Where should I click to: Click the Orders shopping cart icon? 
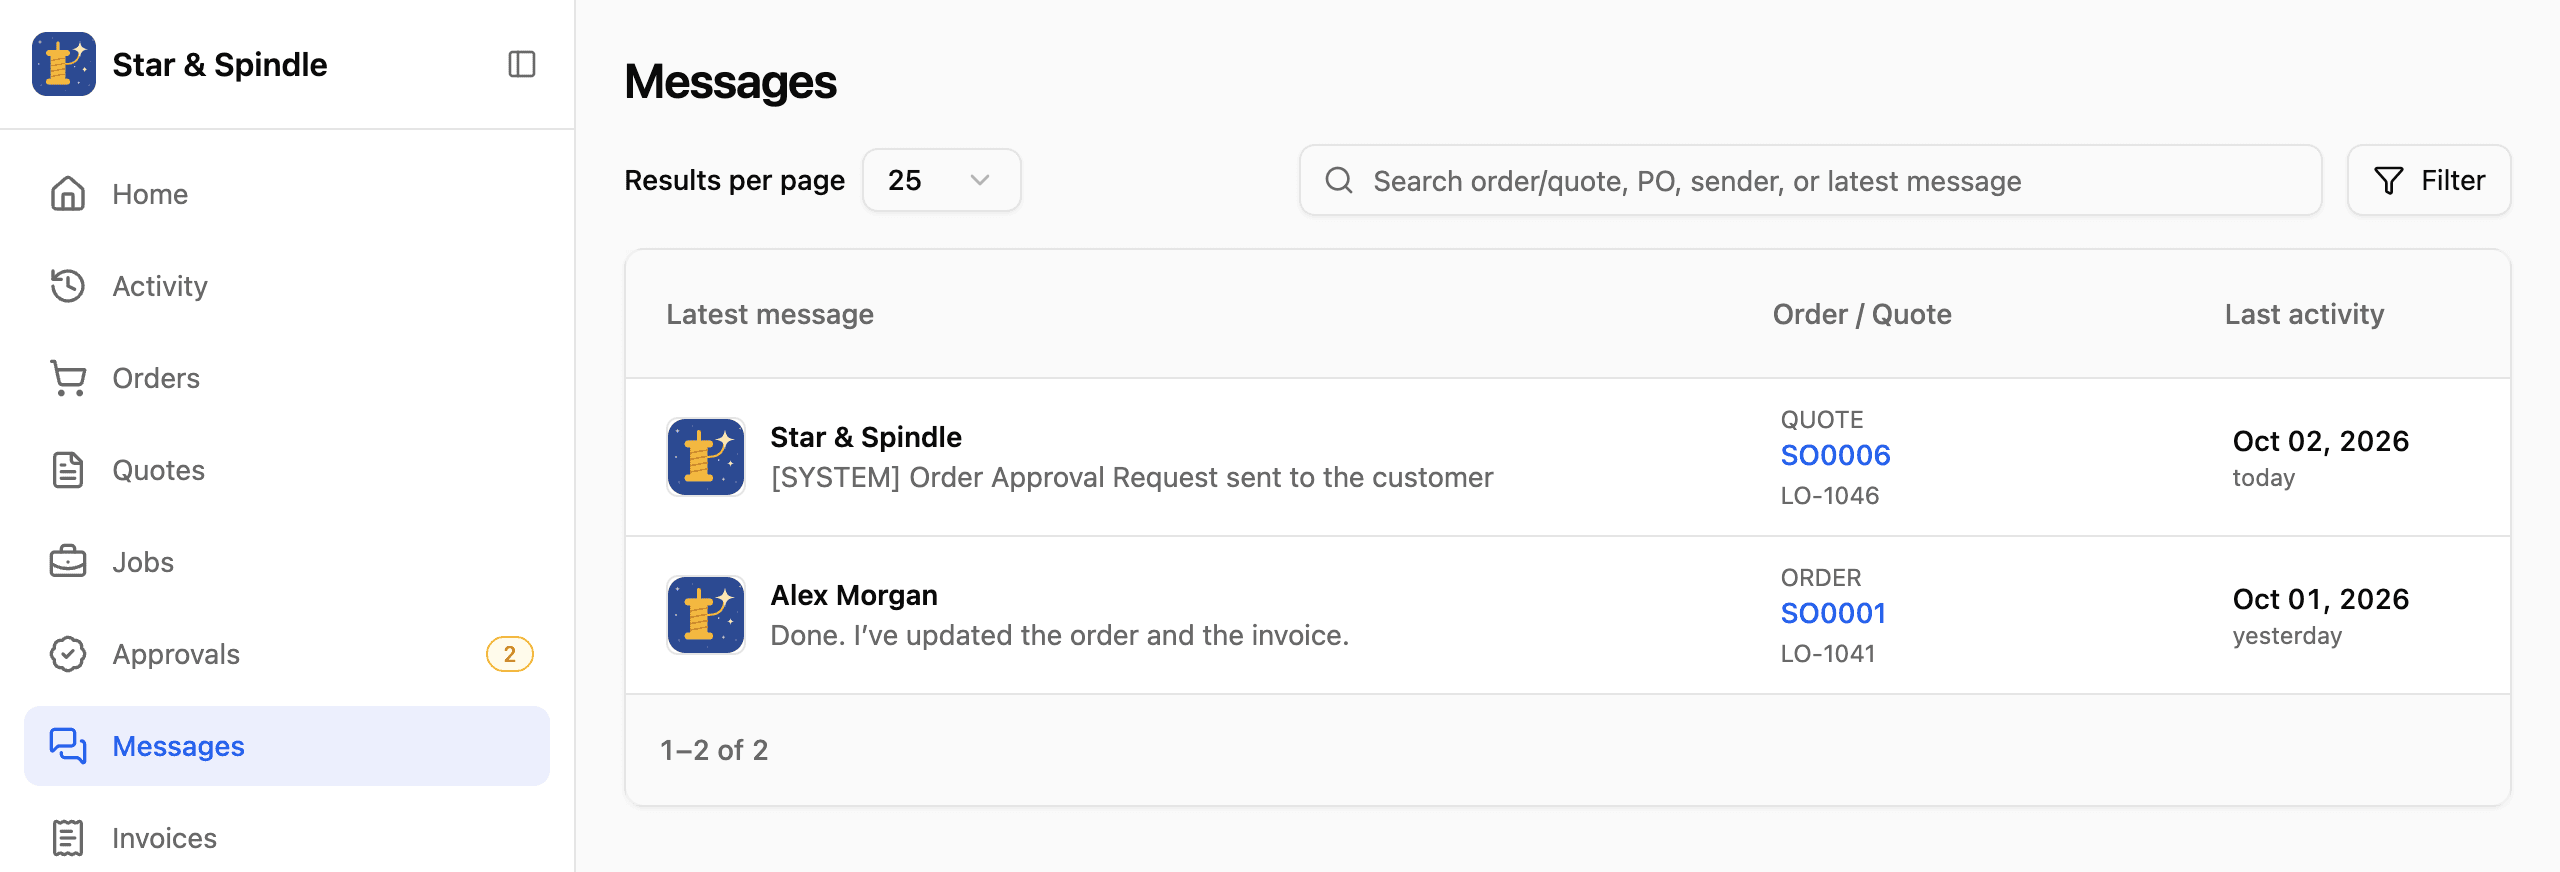pyautogui.click(x=68, y=378)
